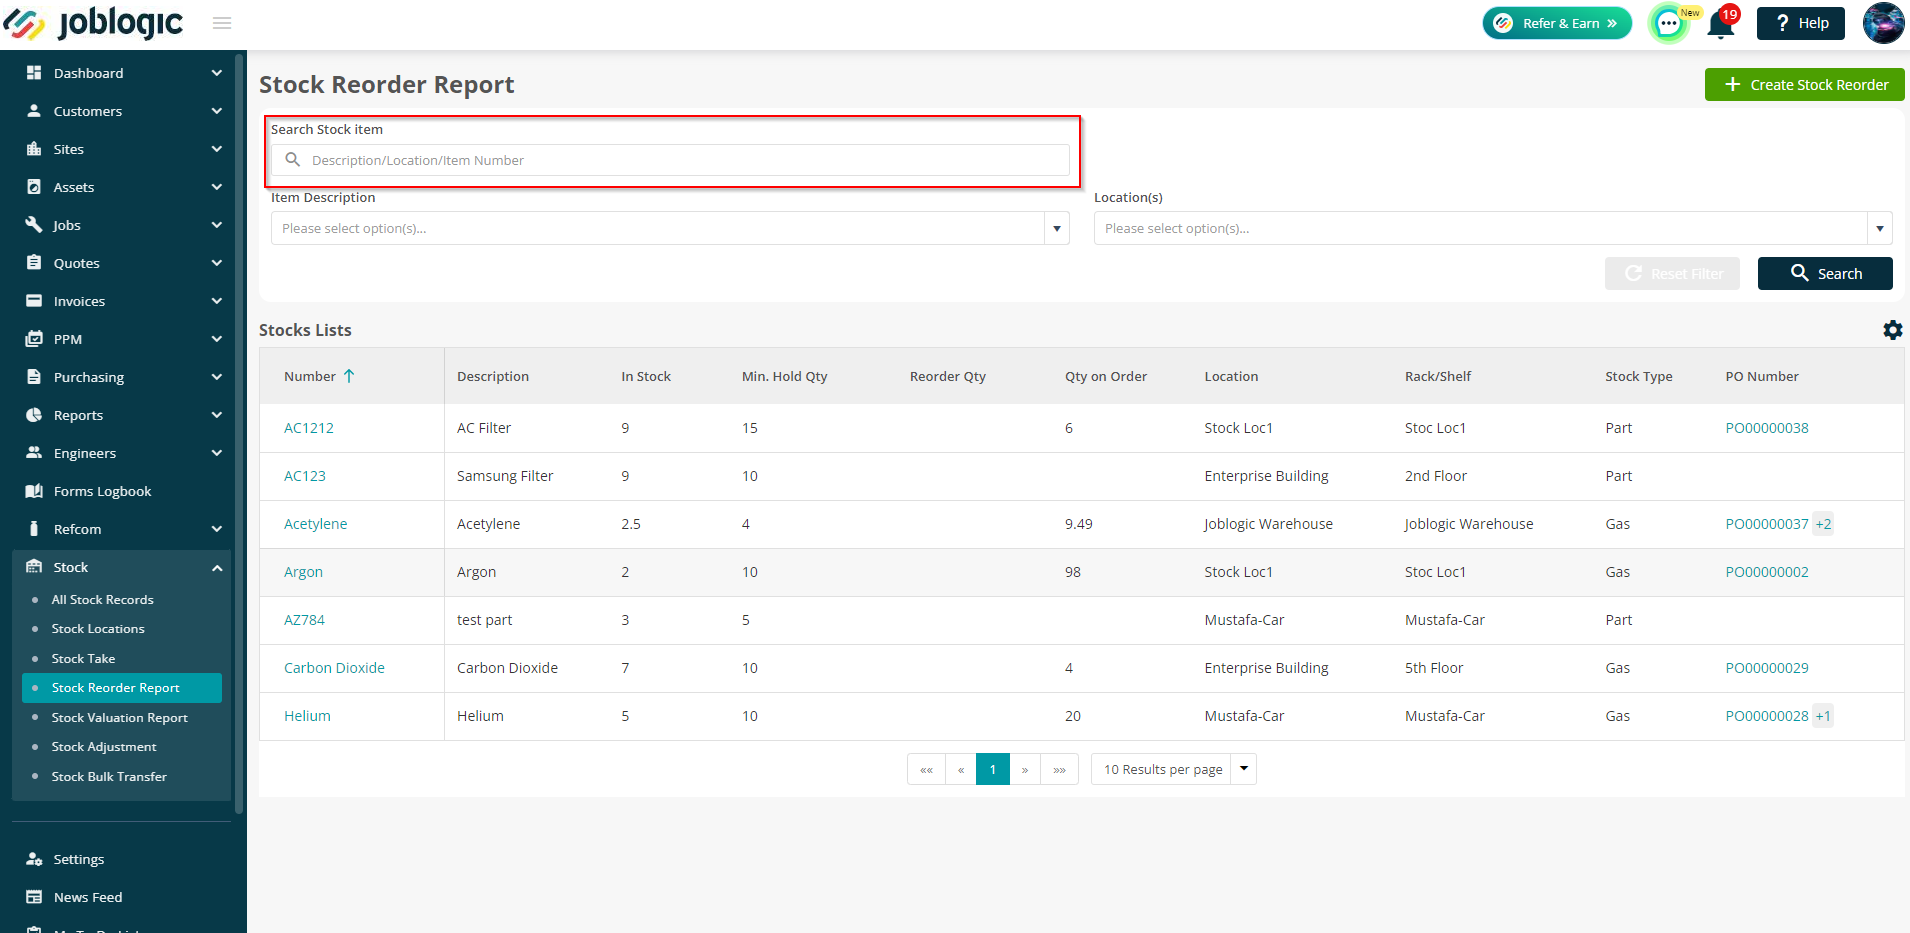The image size is (1910, 933).
Task: Select page 1 in pagination
Action: [993, 769]
